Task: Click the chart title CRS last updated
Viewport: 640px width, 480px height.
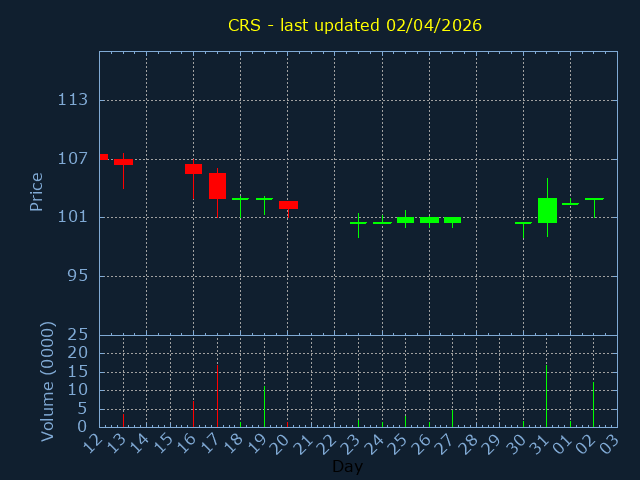Action: [354, 25]
